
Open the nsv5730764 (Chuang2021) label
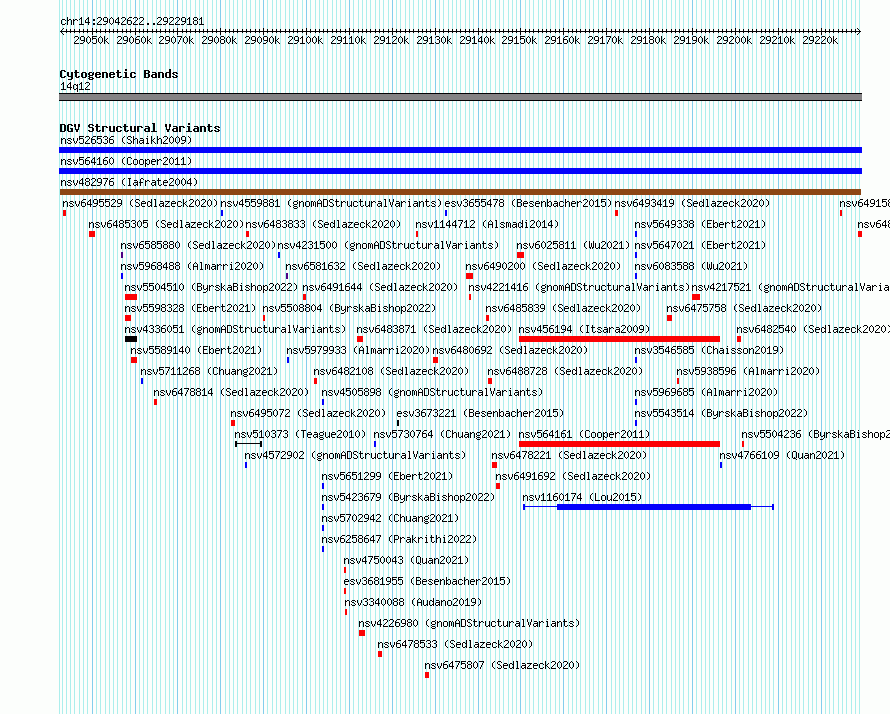click(442, 434)
